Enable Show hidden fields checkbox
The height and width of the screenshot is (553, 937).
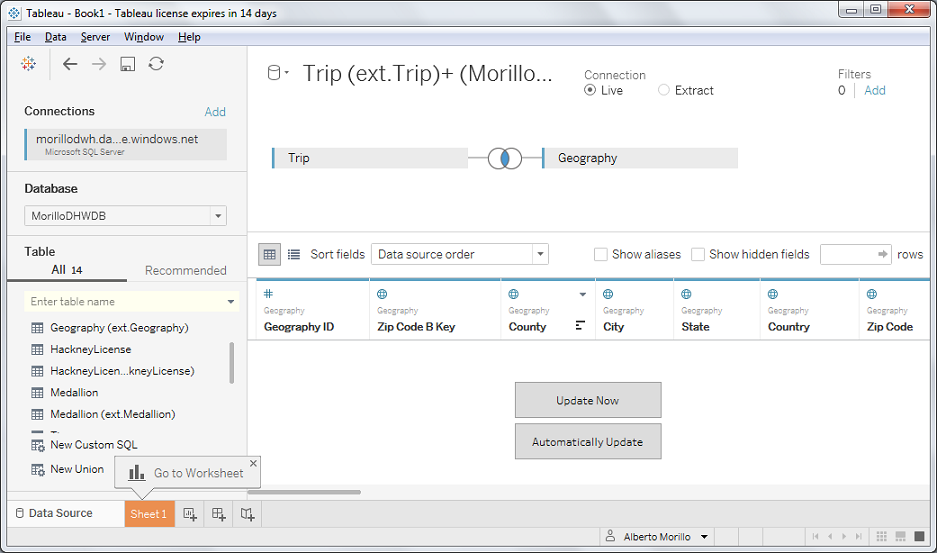tap(697, 254)
